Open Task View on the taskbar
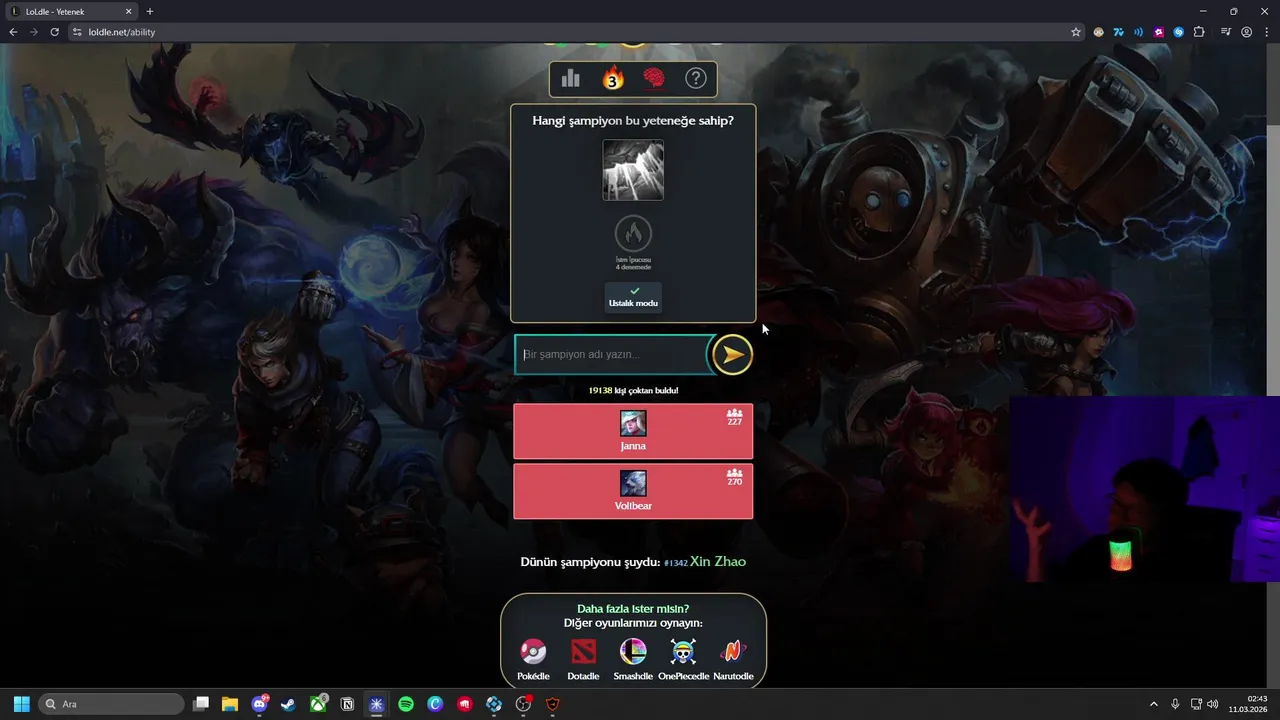 click(201, 704)
